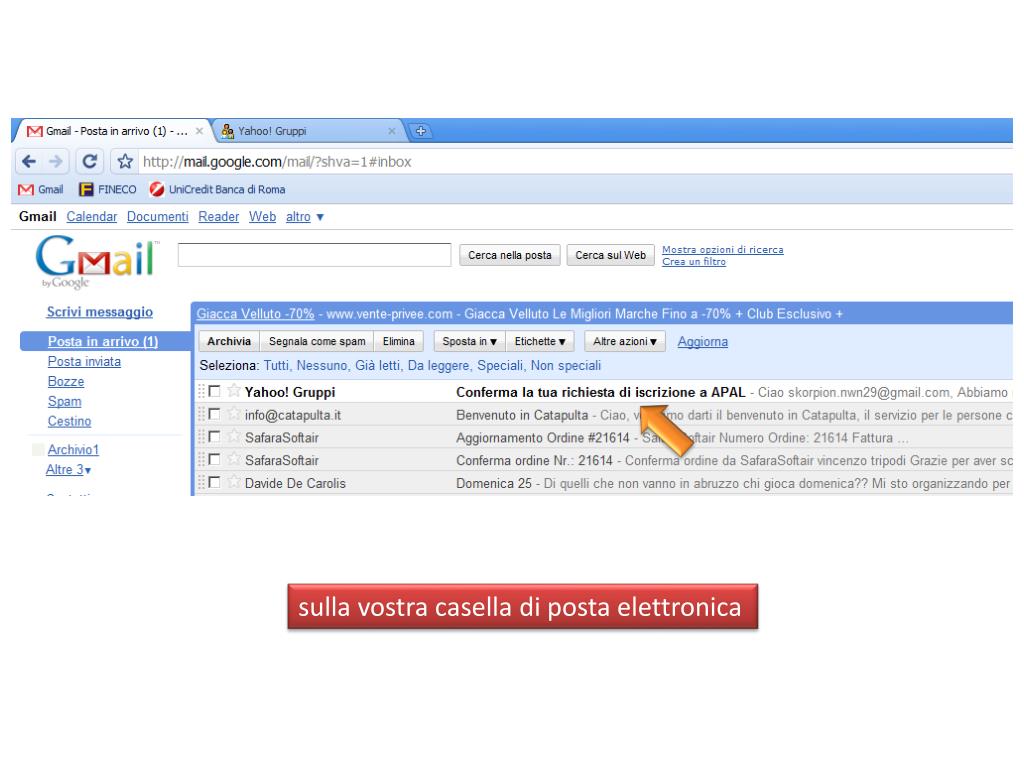1024x768 pixels.
Task: Click Scrivi messaggio to compose
Action: coord(100,312)
